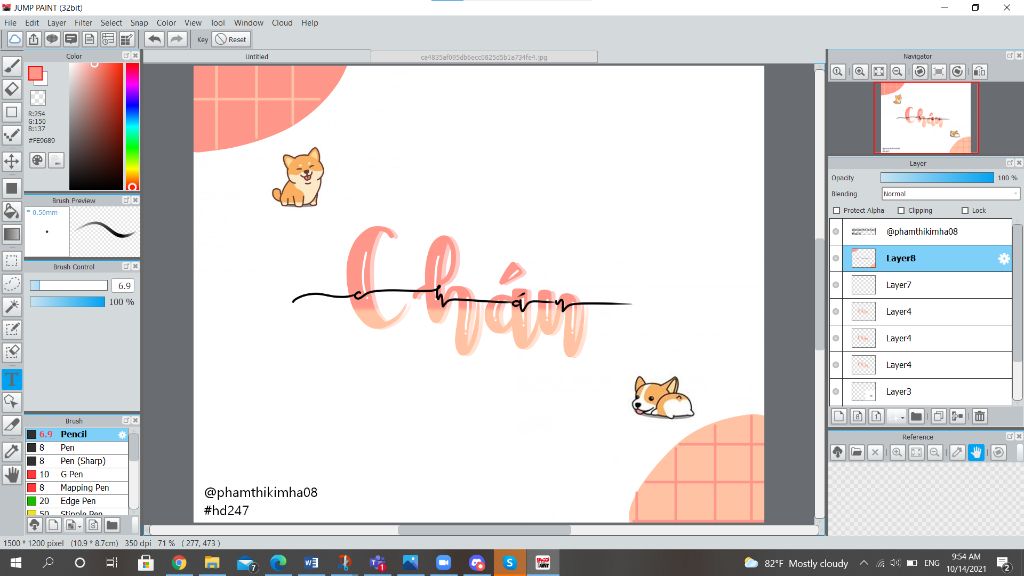
Task: Zoom out using the Navigator minus magnifier
Action: (x=897, y=72)
